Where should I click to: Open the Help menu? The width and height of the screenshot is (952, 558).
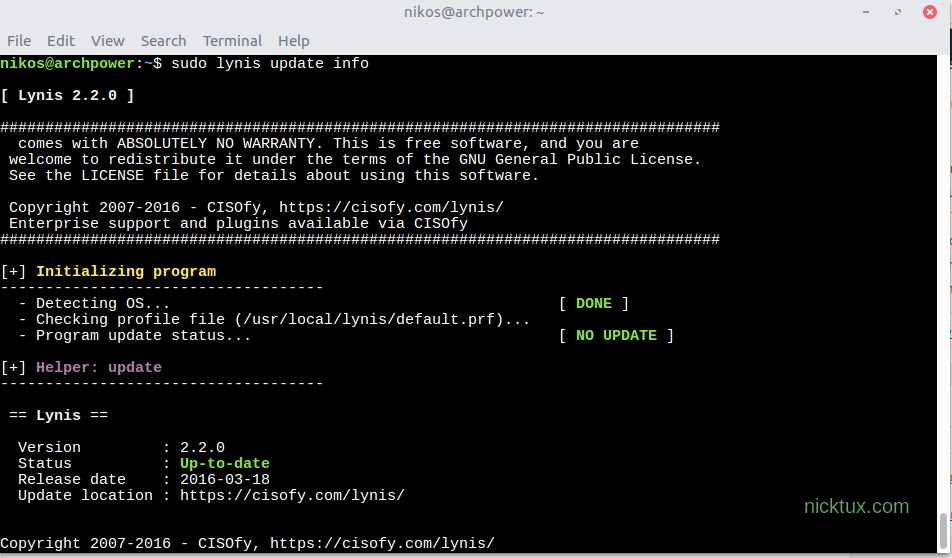[293, 41]
